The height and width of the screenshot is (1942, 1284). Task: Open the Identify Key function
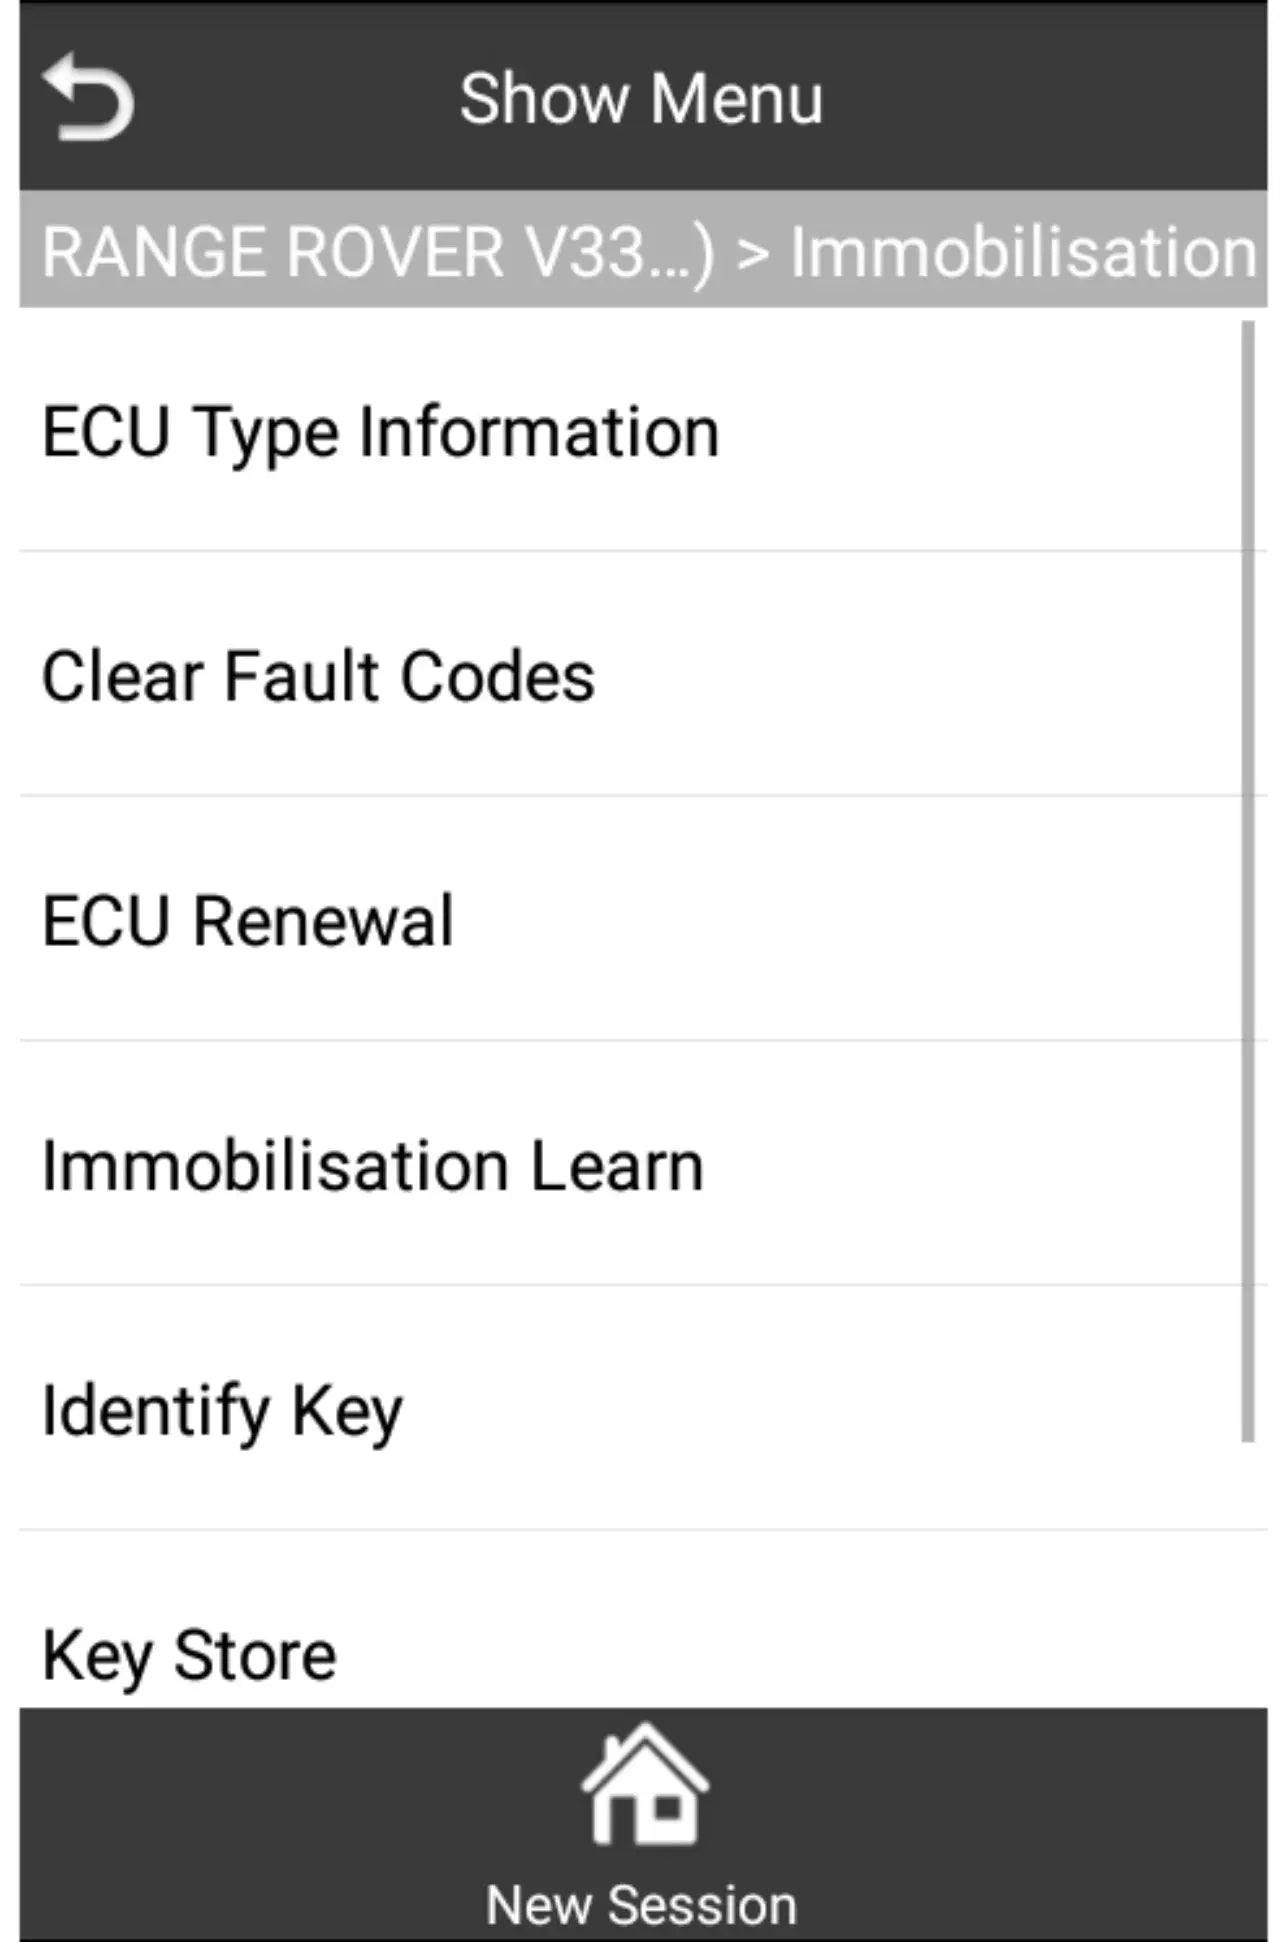tap(222, 1410)
